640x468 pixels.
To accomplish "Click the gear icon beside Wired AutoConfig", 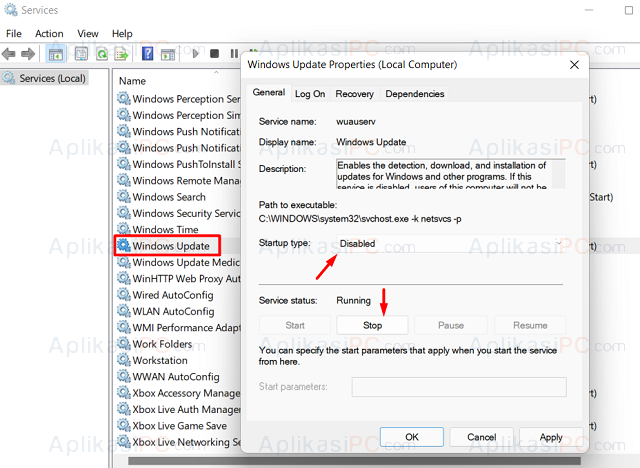I will pos(123,295).
